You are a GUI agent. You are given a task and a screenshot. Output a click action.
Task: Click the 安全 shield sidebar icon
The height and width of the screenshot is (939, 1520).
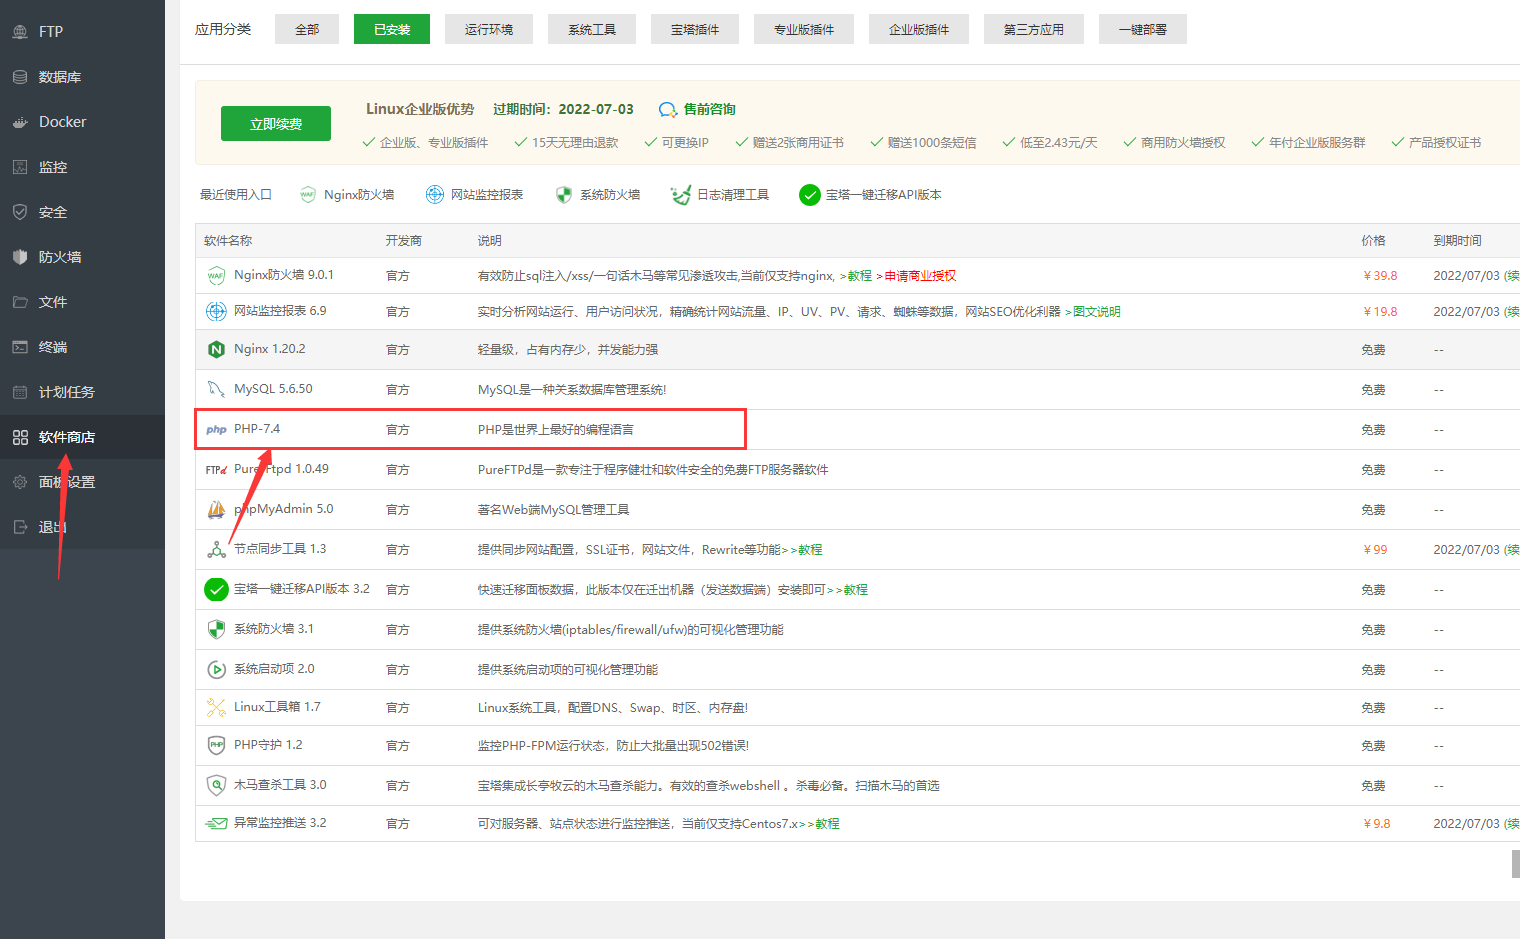point(20,212)
